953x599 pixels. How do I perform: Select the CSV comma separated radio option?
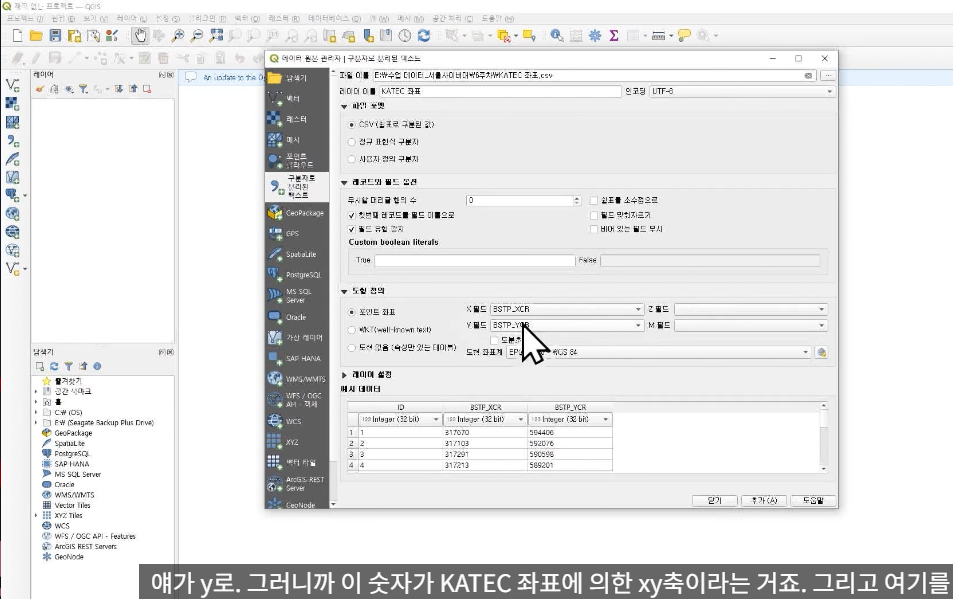(x=351, y=125)
